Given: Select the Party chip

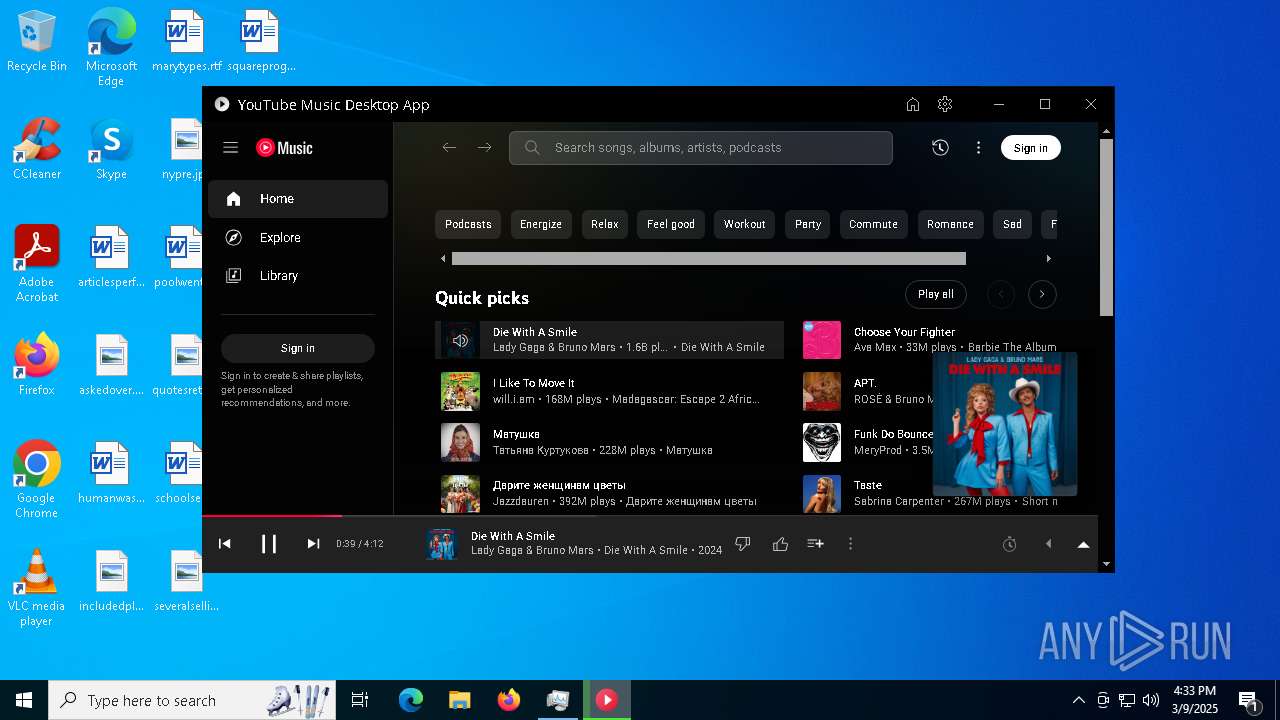Looking at the screenshot, I should pos(808,225).
